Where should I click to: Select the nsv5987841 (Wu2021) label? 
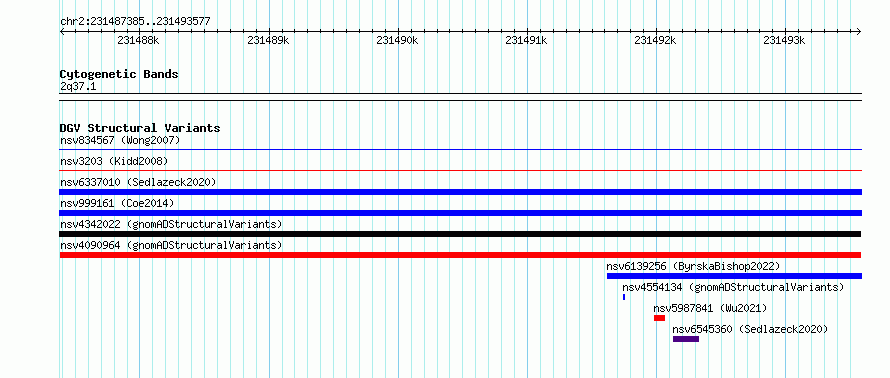tap(710, 308)
